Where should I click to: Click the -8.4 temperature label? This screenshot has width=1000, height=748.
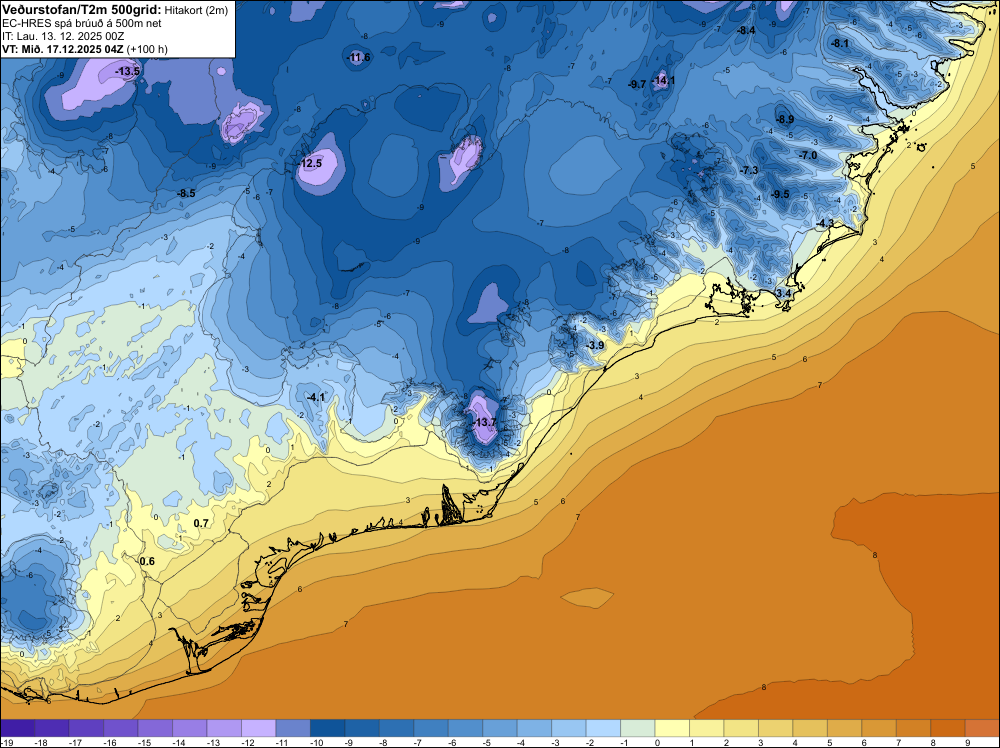746,30
